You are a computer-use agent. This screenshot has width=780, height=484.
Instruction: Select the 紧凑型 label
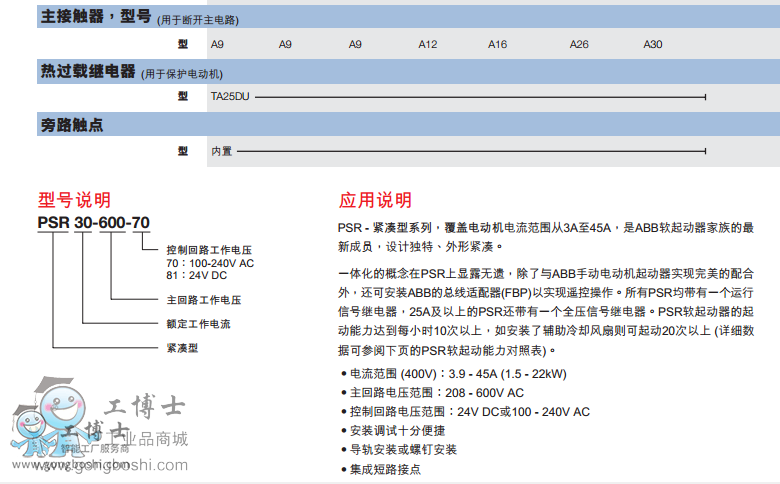coord(182,348)
